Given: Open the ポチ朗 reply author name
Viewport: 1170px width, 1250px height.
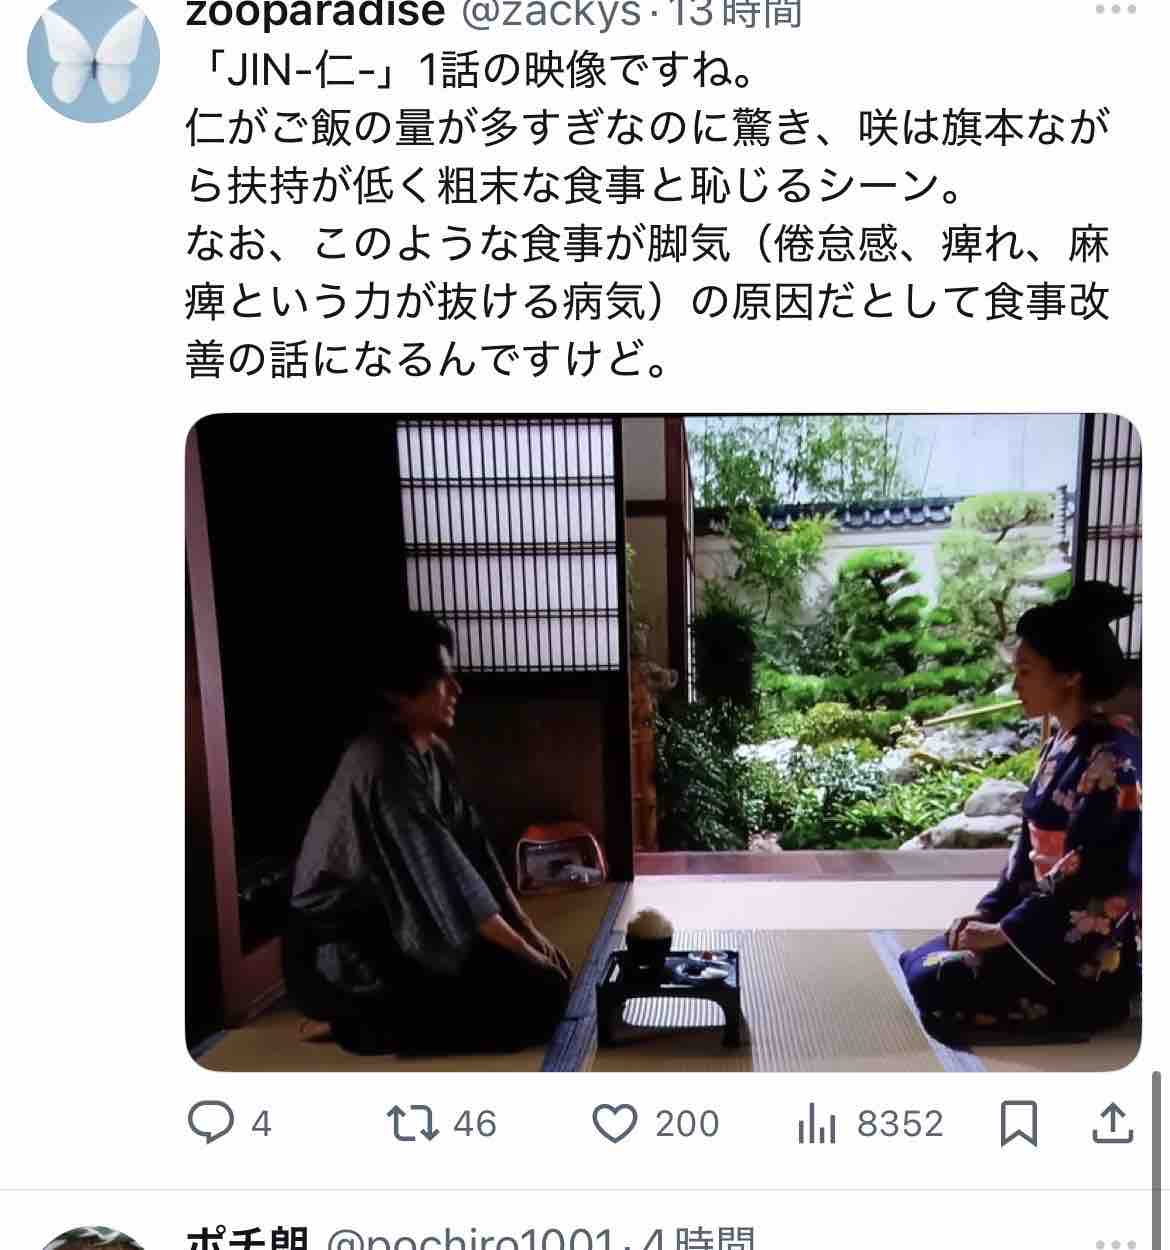Looking at the screenshot, I should tap(246, 1240).
